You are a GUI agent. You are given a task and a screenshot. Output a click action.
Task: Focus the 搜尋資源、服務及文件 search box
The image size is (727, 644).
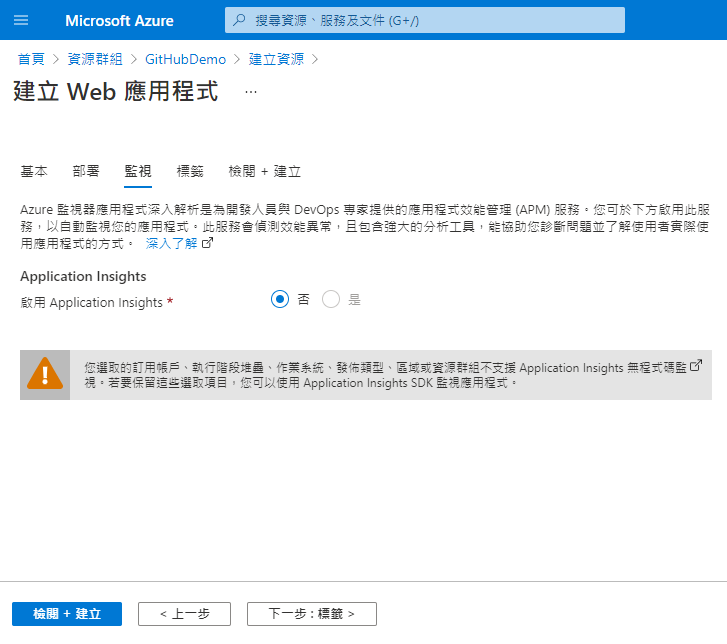tap(425, 20)
